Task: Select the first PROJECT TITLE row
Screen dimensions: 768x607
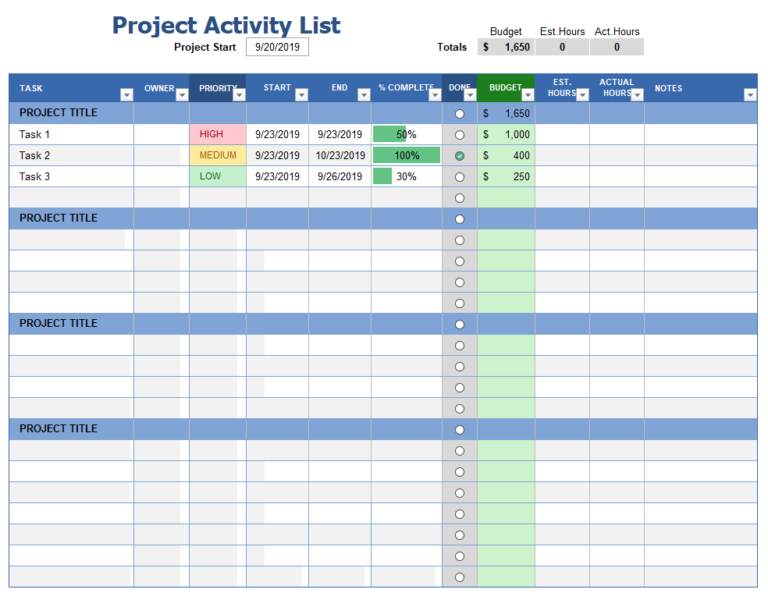Action: tap(383, 113)
